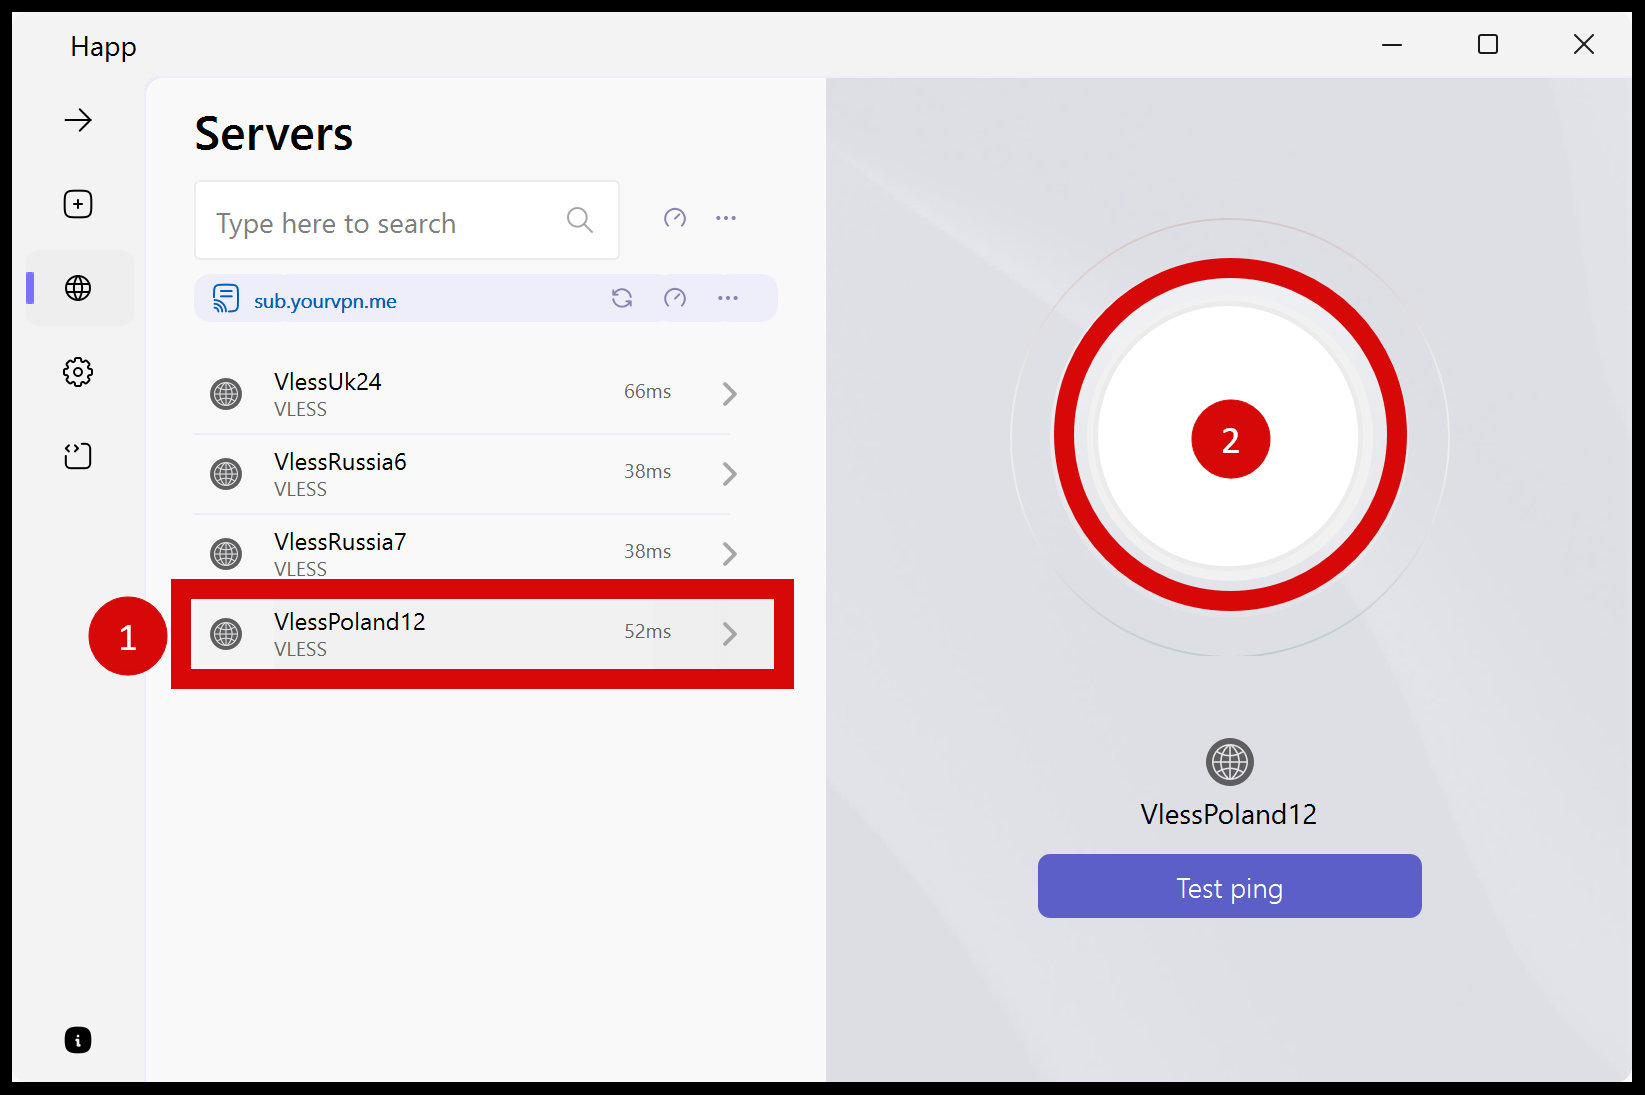The image size is (1645, 1095).
Task: Open VlessRussia6 details chevron
Action: click(730, 474)
